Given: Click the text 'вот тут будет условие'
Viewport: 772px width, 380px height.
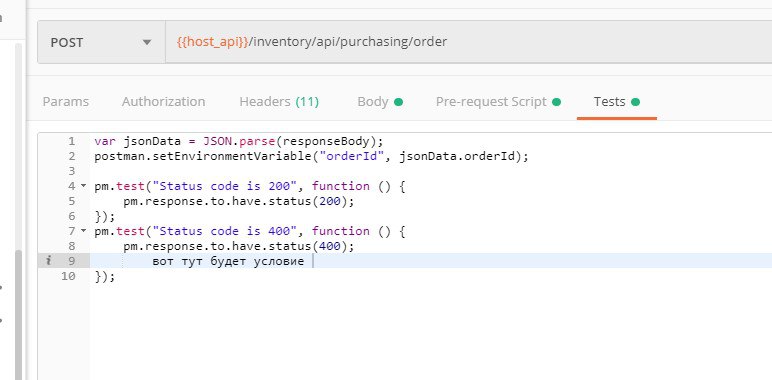Looking at the screenshot, I should coord(228,261).
